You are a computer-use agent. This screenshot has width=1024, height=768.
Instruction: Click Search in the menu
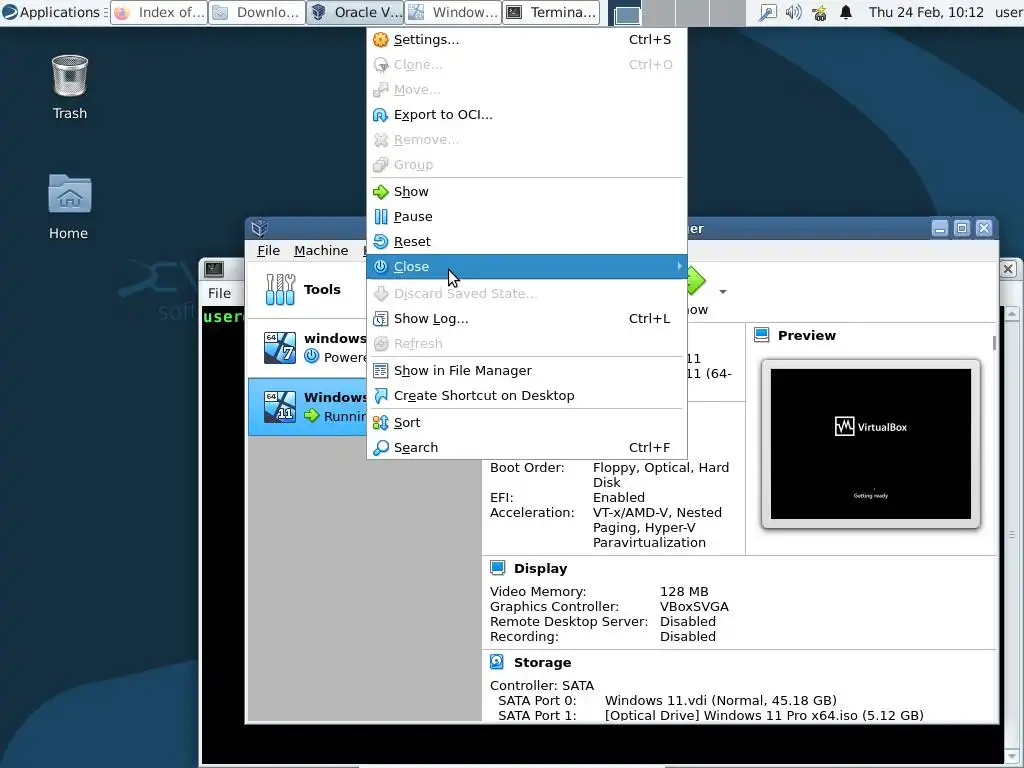click(x=526, y=448)
